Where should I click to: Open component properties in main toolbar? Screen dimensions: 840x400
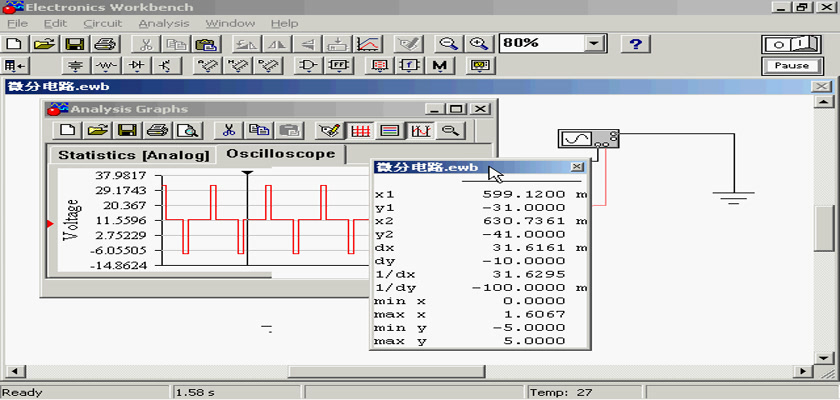(408, 43)
